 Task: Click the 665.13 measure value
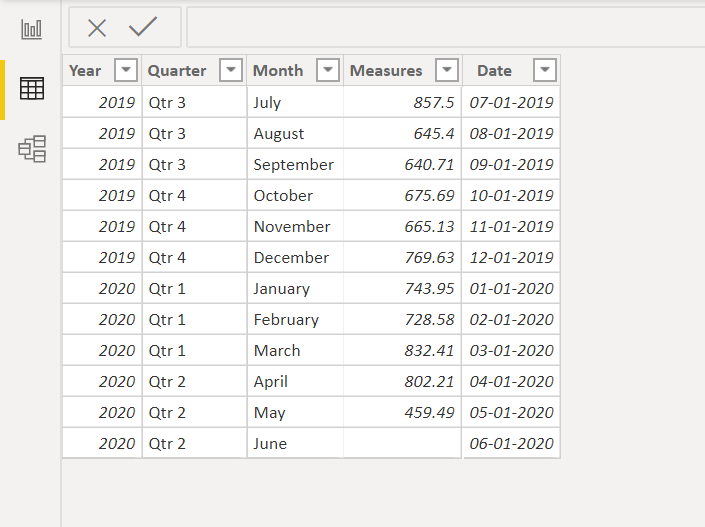pos(429,227)
